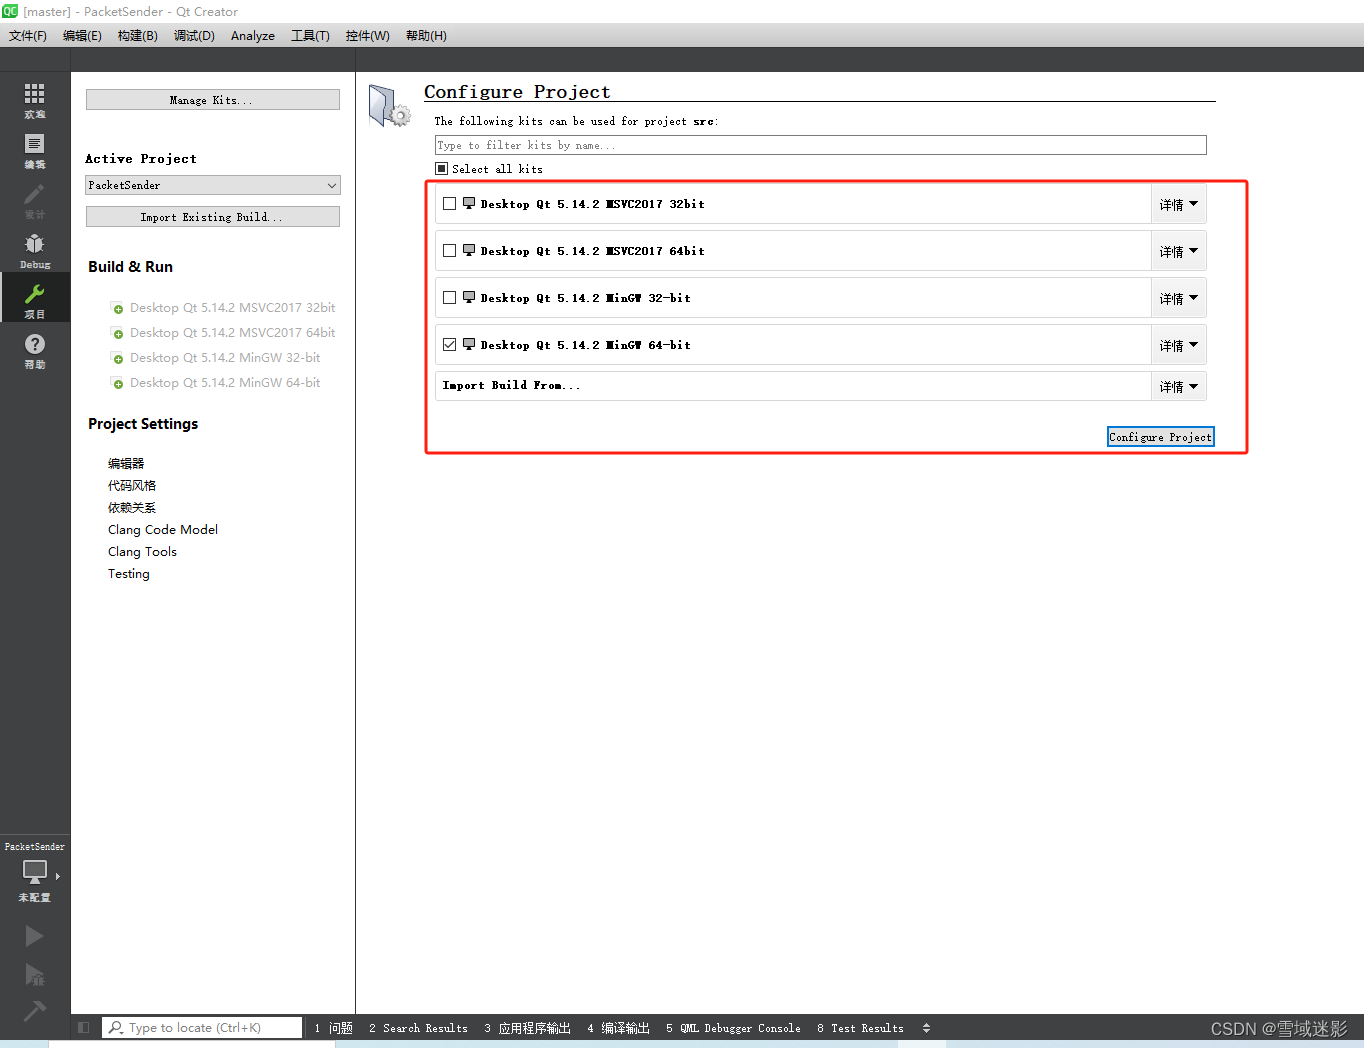Uncheck the Desktop Qt 5.14.2 MinGW 64-bit kit
Image resolution: width=1364 pixels, height=1048 pixels.
449,344
